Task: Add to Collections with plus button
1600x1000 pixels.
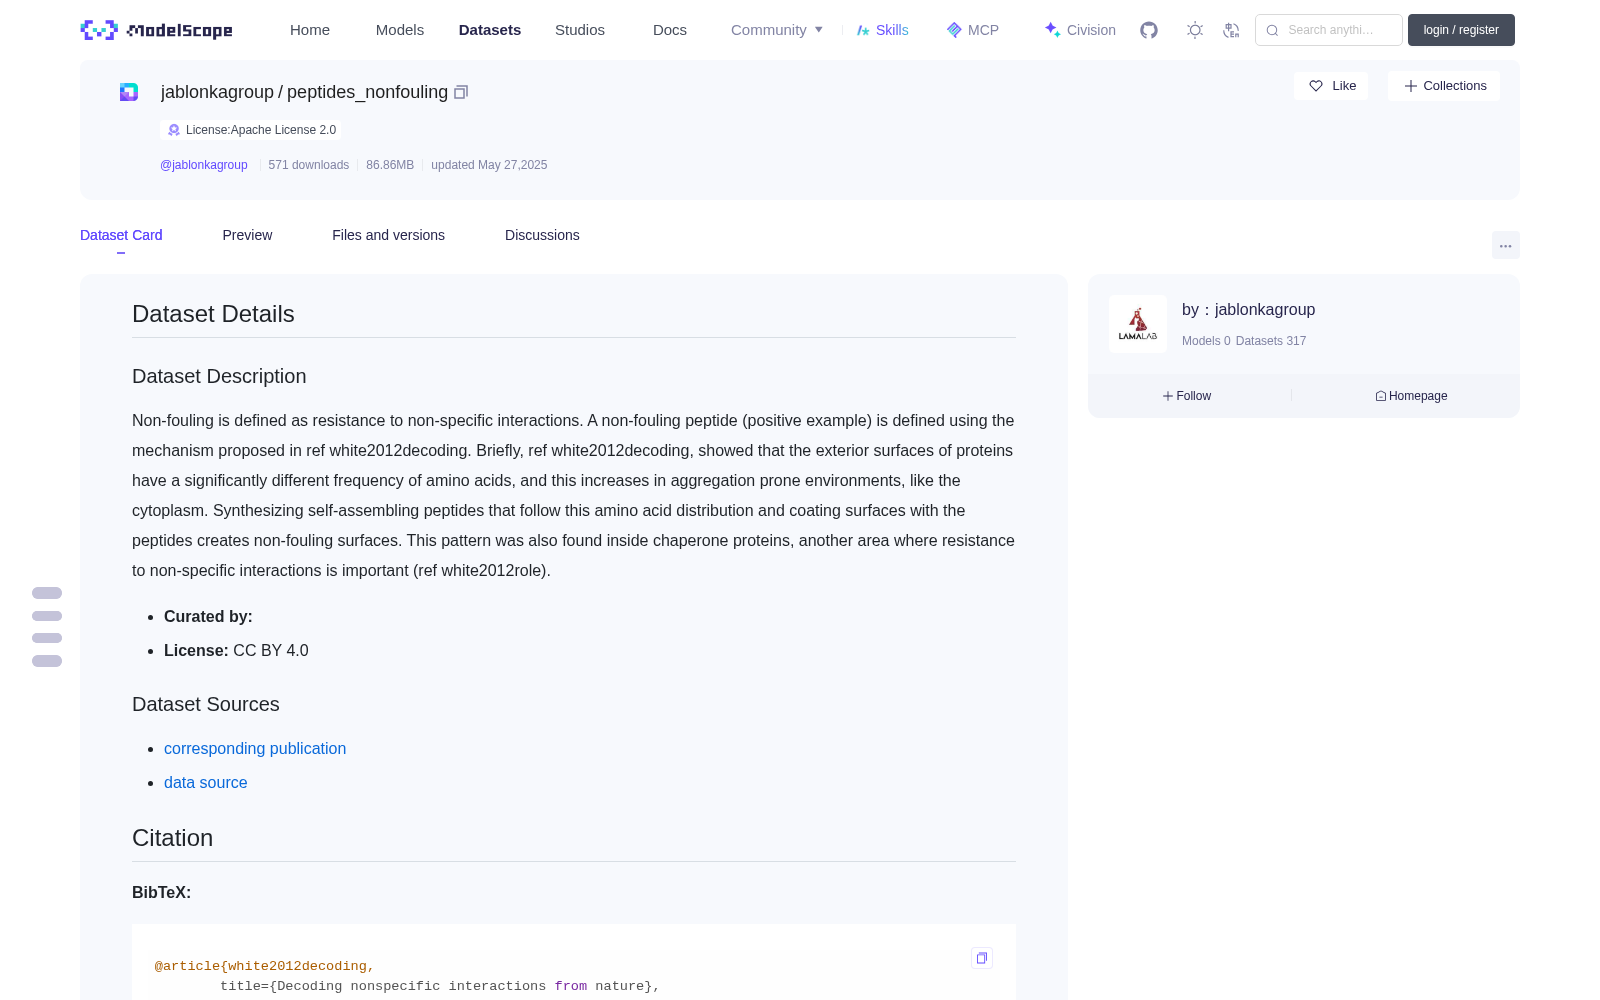Action: (x=1444, y=86)
